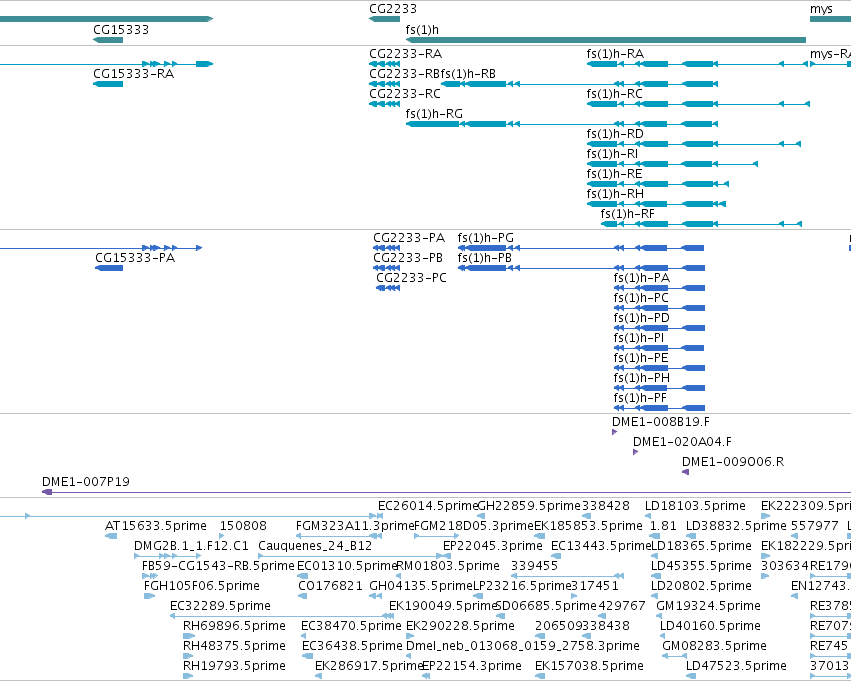Viewport: 851px width, 681px height.
Task: Click EST label GM19324.5prime
Action: coord(708,606)
